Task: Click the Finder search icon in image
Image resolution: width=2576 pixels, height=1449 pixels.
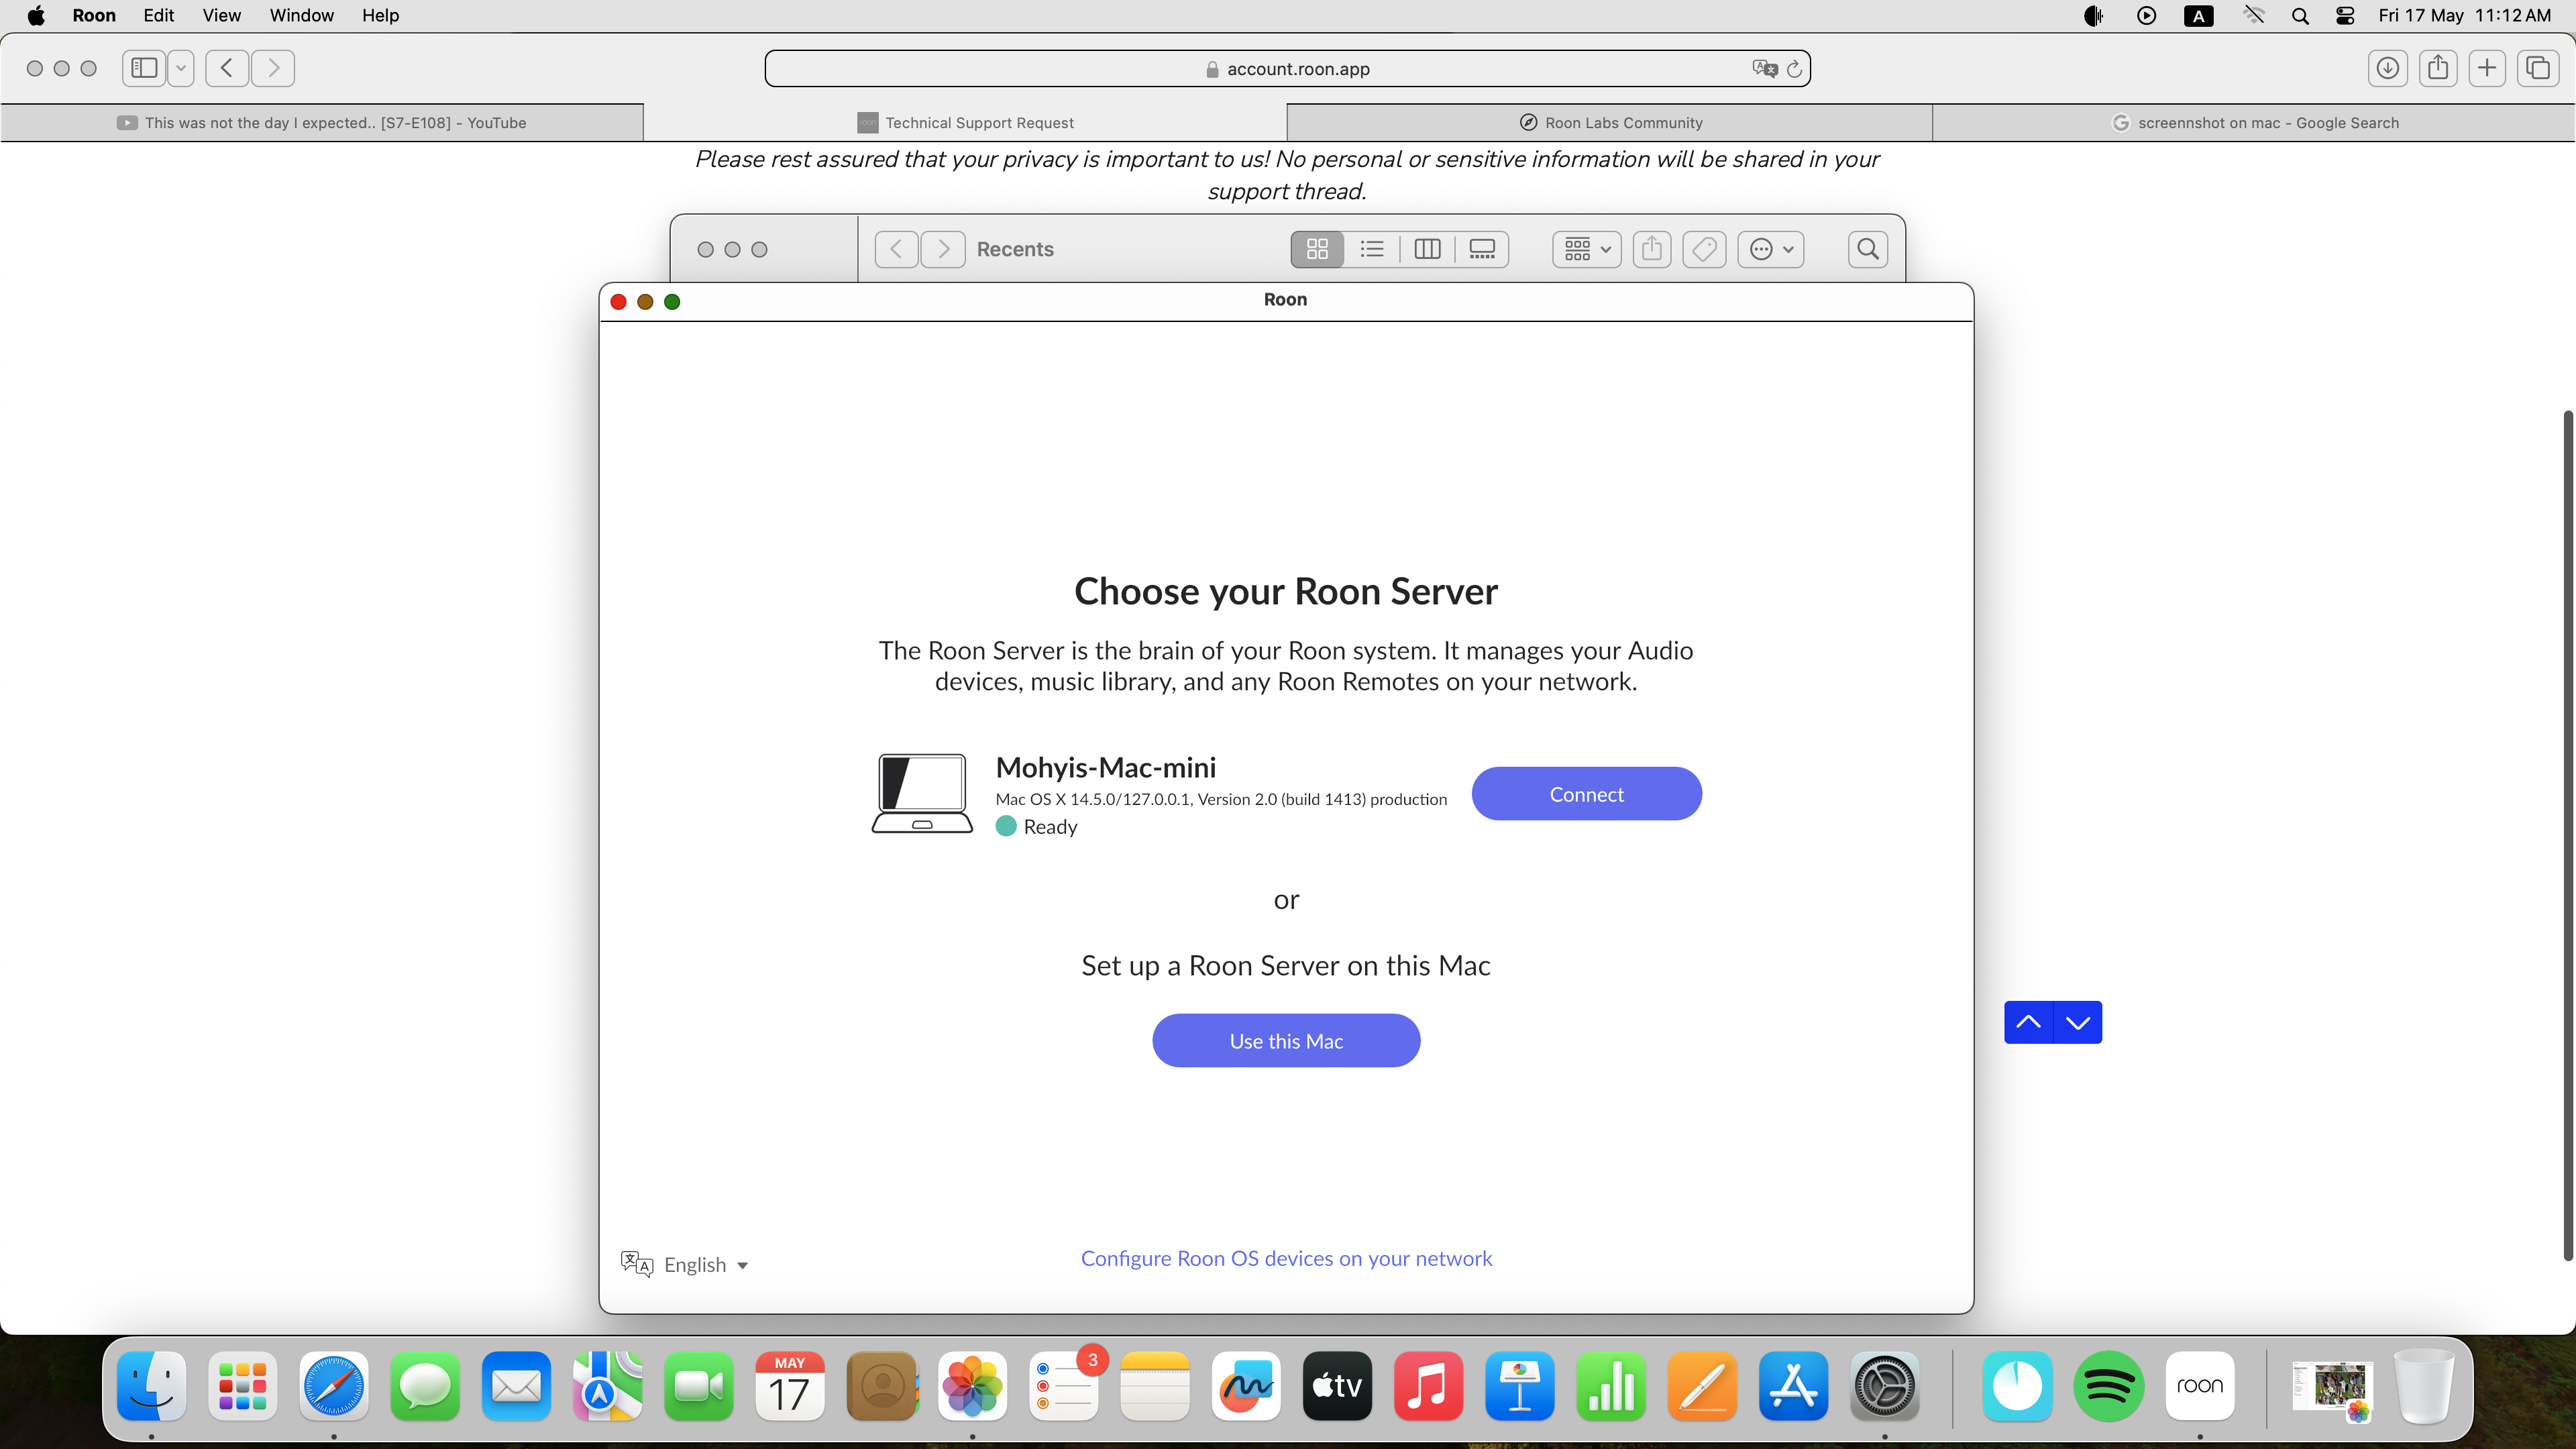Action: (x=1867, y=249)
